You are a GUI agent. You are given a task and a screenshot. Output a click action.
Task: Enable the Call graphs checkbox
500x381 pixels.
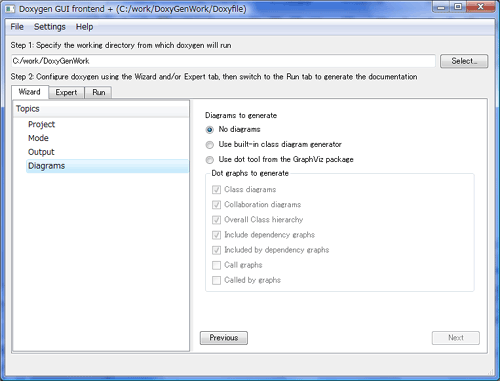[216, 265]
